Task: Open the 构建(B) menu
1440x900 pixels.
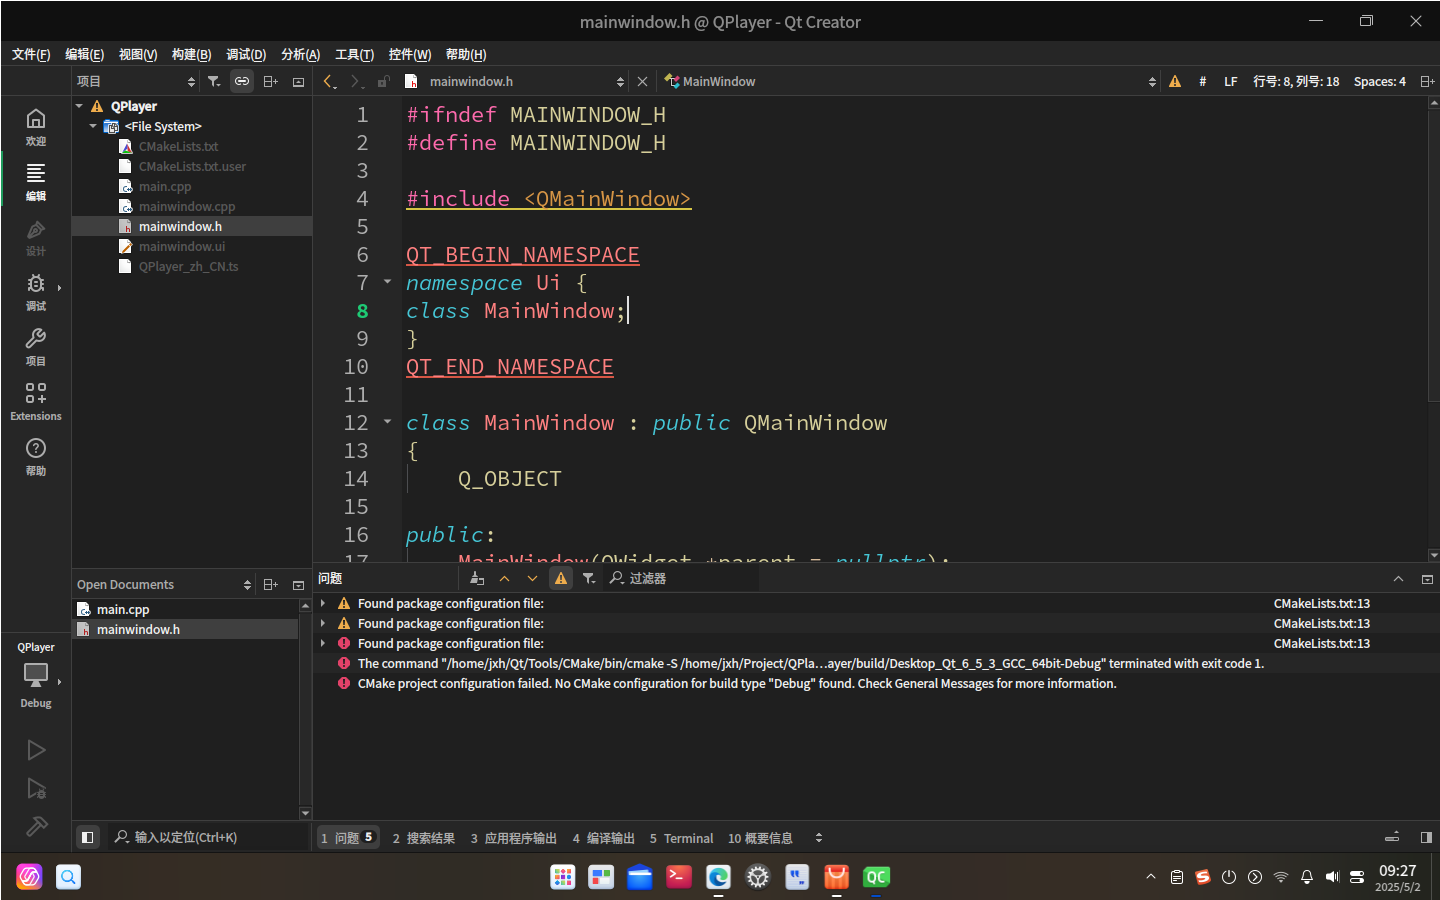Action: click(191, 54)
